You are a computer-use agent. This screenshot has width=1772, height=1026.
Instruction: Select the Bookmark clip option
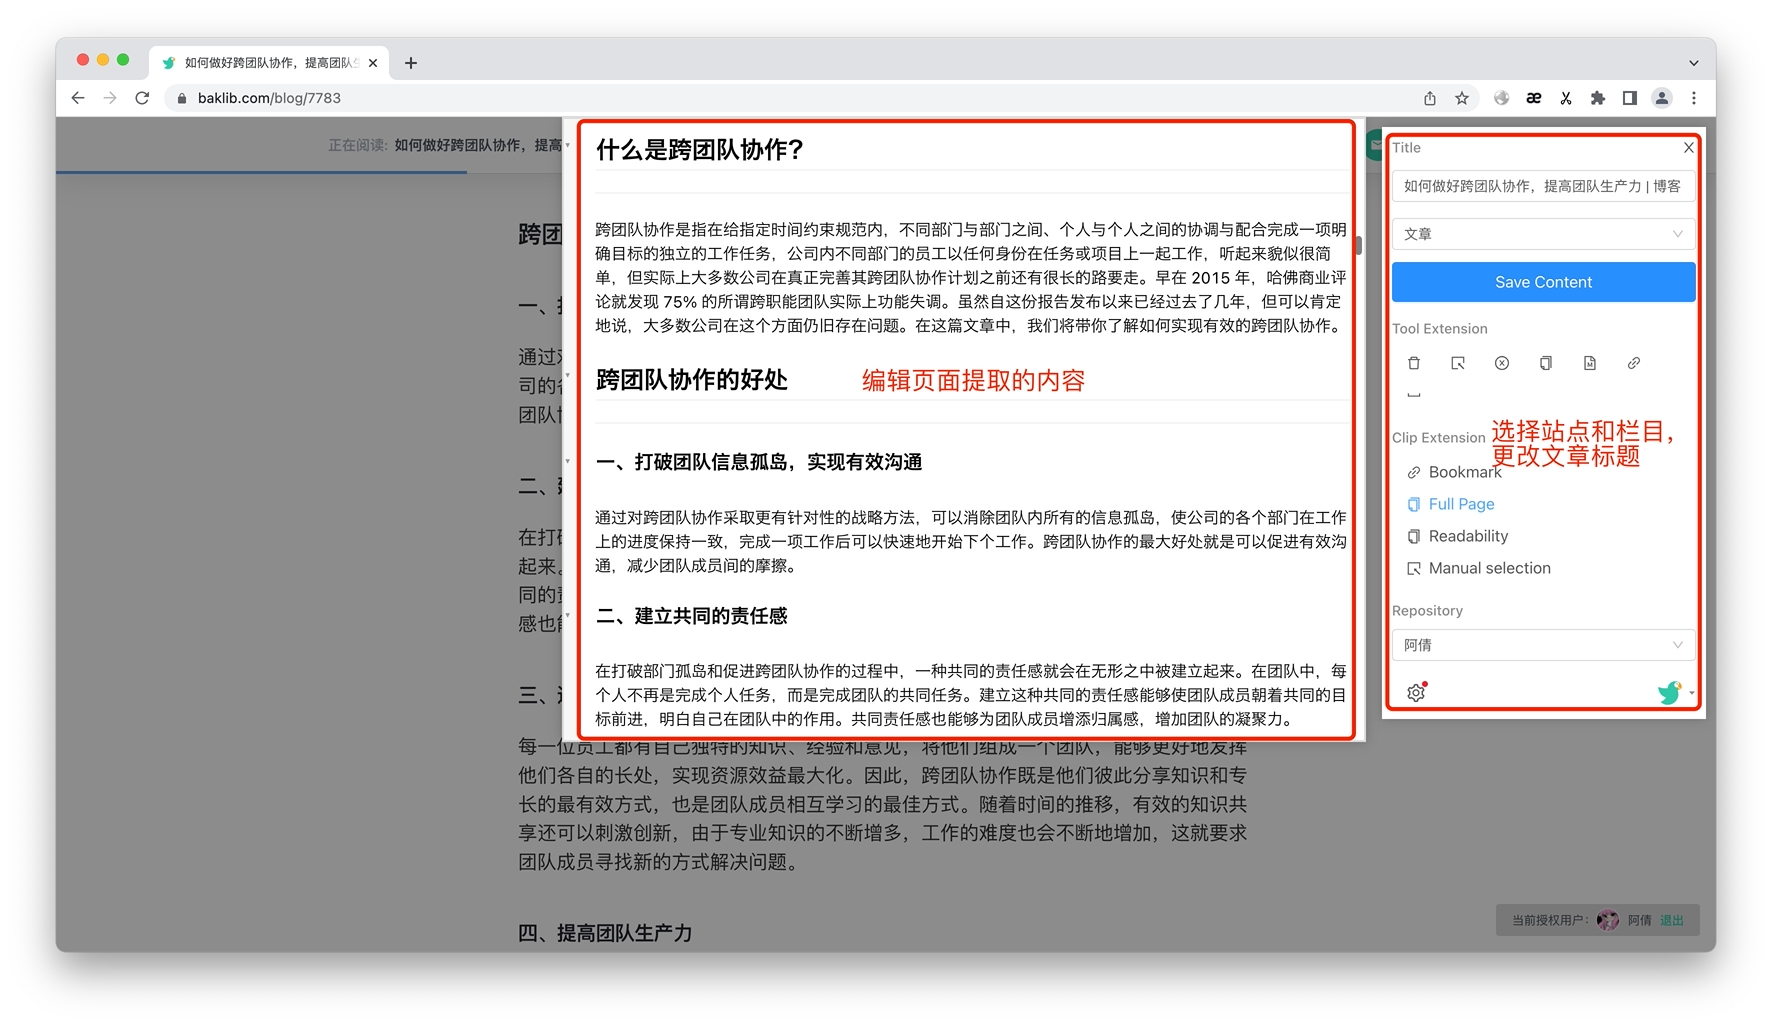pos(1454,472)
